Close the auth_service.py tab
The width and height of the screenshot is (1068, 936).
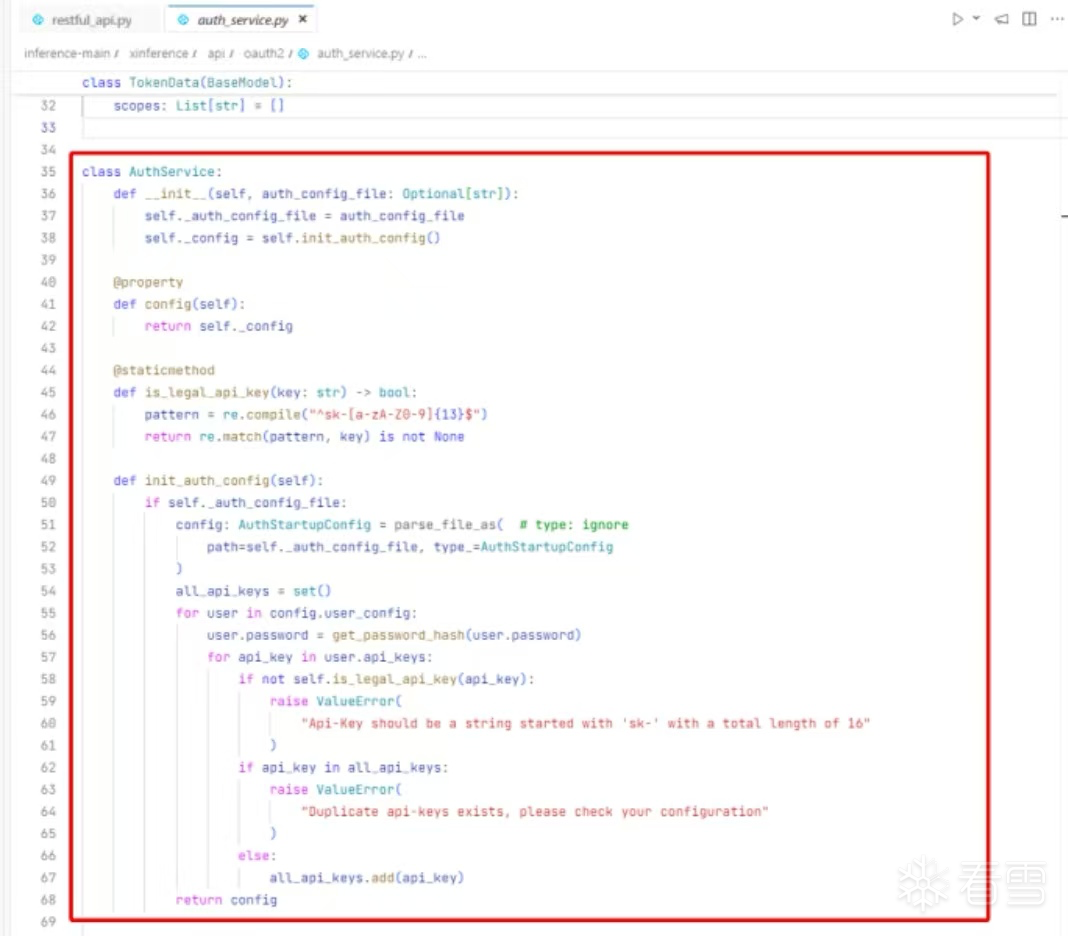pyautogui.click(x=303, y=19)
